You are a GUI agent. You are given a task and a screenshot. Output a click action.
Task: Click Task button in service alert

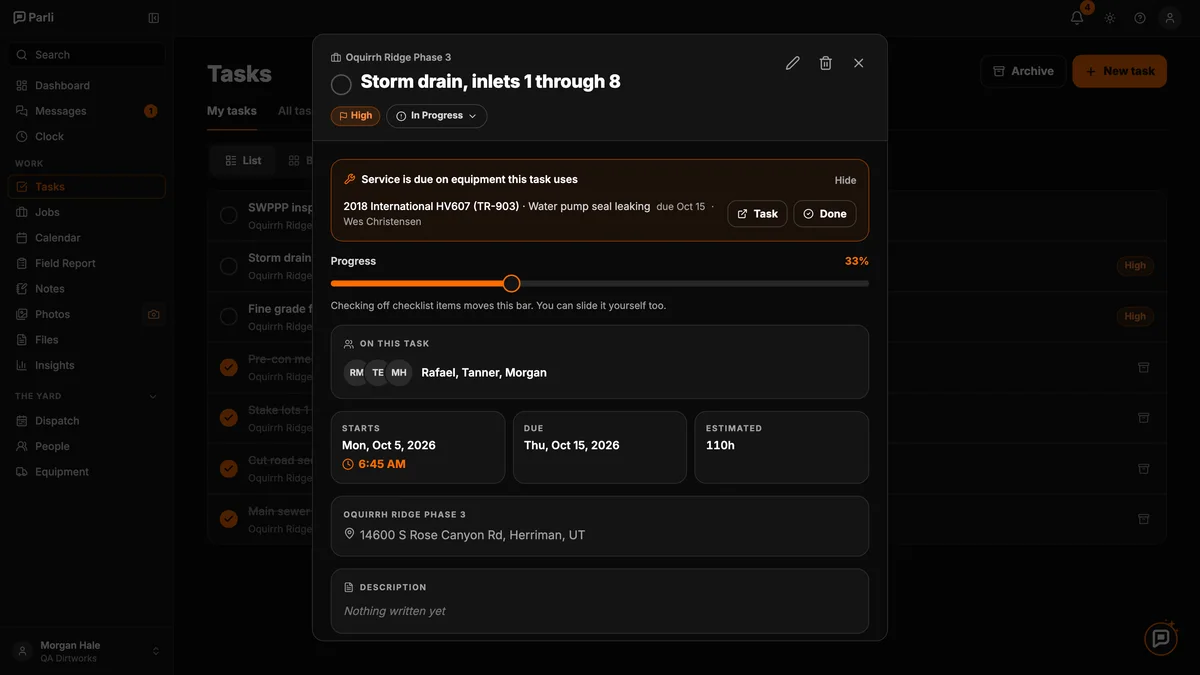[x=757, y=214]
